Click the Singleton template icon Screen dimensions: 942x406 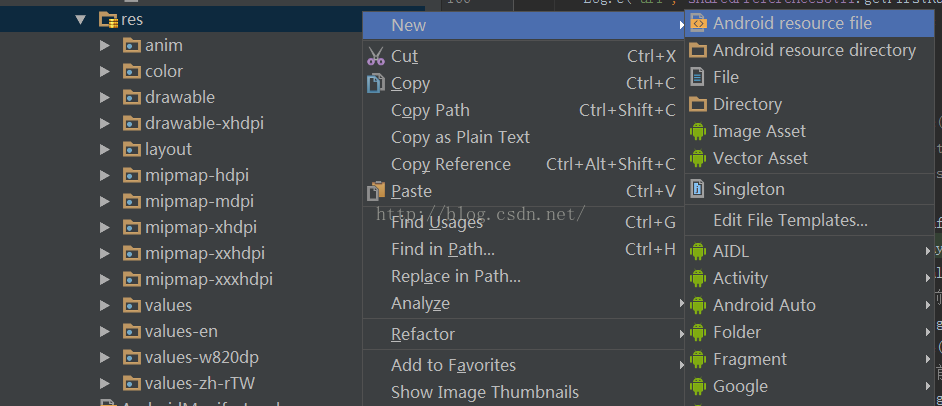pyautogui.click(x=697, y=189)
